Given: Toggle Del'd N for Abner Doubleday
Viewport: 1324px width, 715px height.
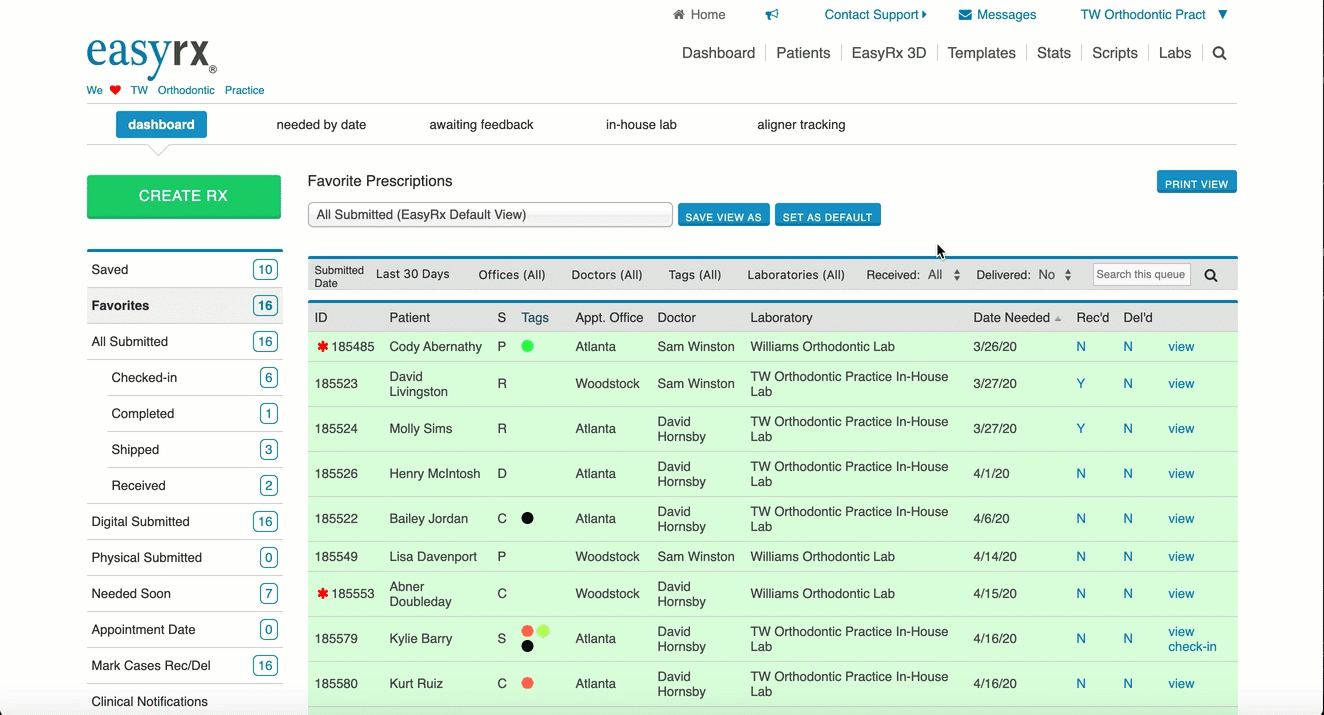Looking at the screenshot, I should [1128, 594].
